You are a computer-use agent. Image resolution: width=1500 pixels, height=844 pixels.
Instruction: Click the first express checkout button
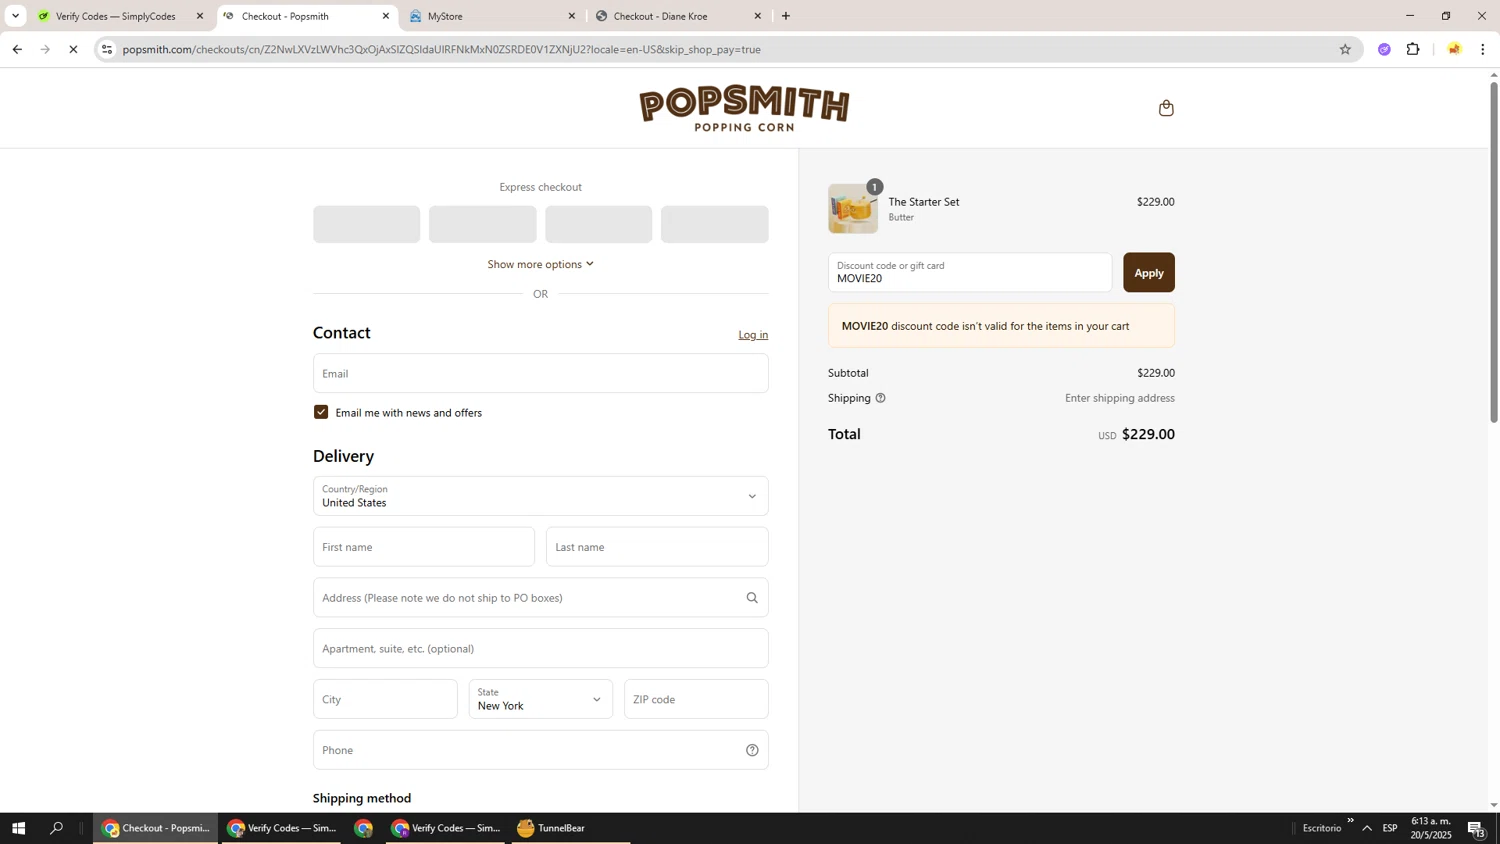point(367,224)
